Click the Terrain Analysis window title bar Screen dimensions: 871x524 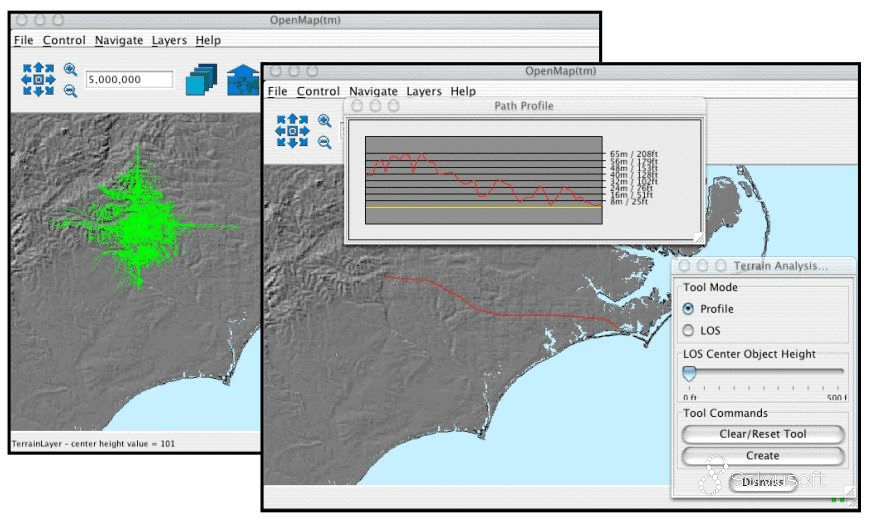(763, 266)
